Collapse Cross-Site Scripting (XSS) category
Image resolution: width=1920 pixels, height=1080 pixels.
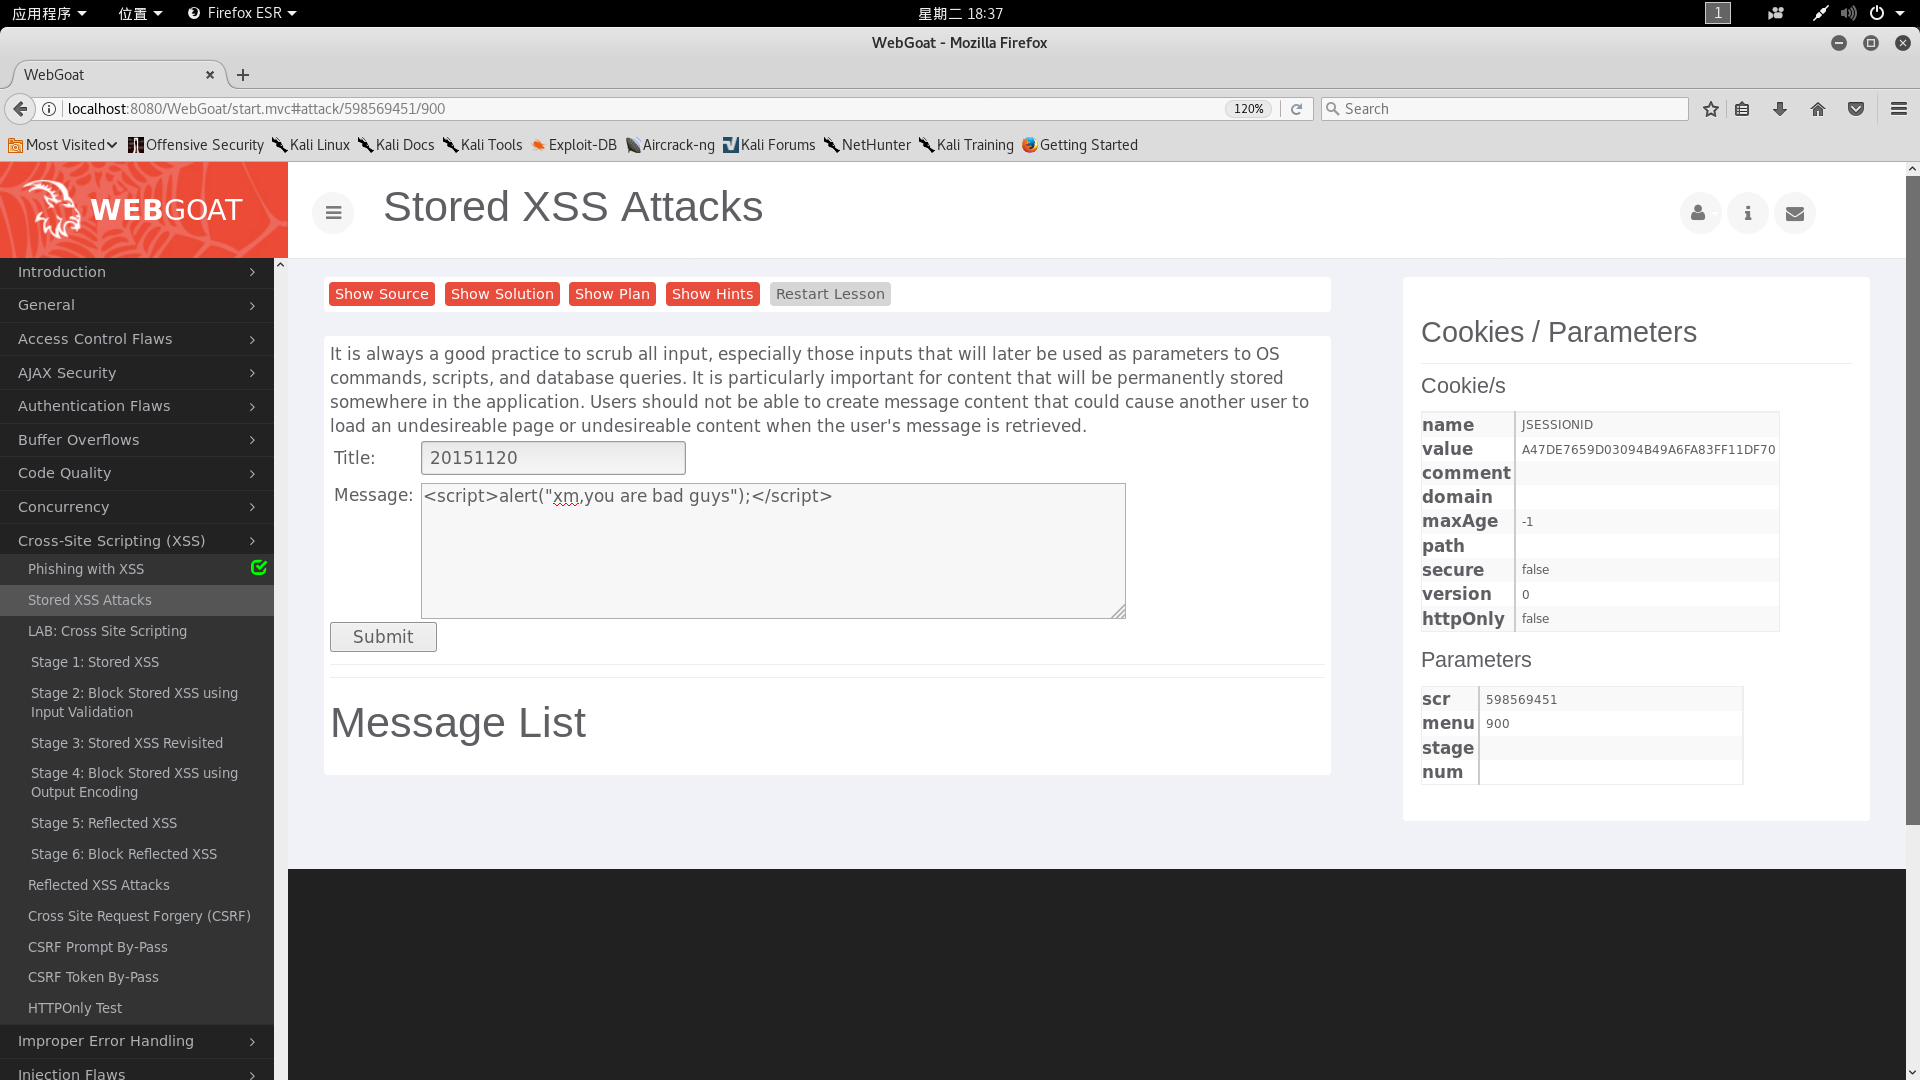(x=137, y=540)
